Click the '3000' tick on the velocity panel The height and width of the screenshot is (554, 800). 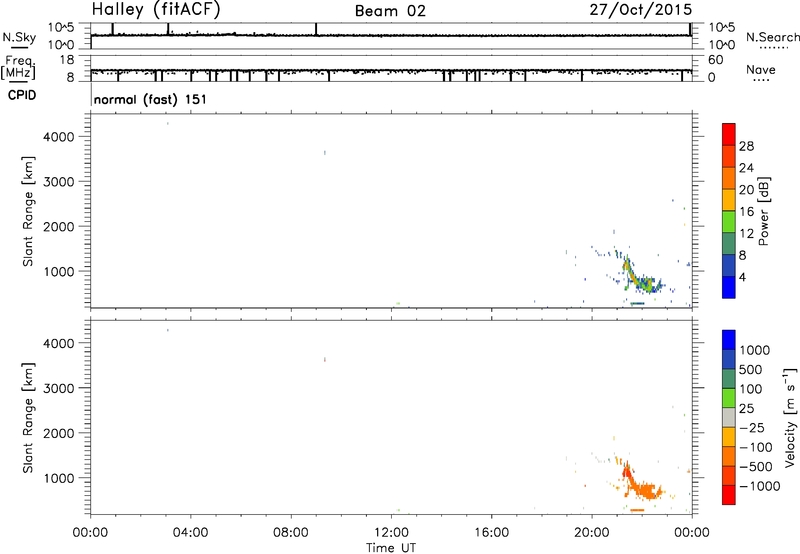pyautogui.click(x=59, y=388)
